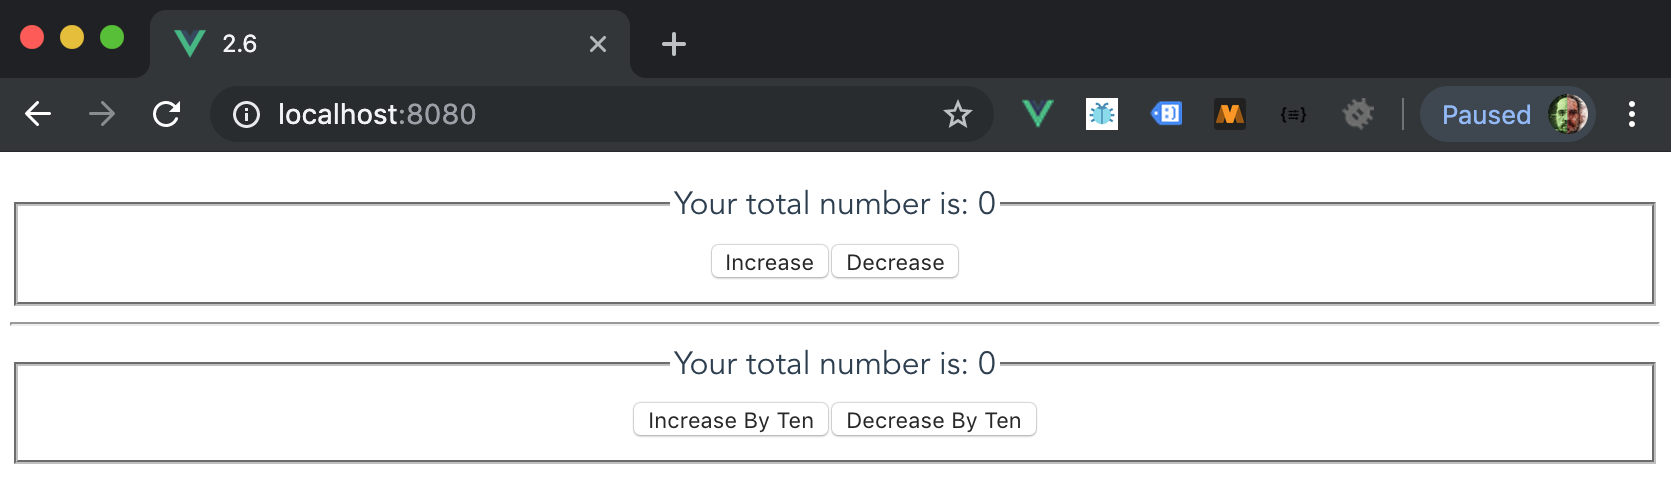This screenshot has height=484, width=1671.
Task: Open Chrome three-dot menu
Action: coord(1632,114)
